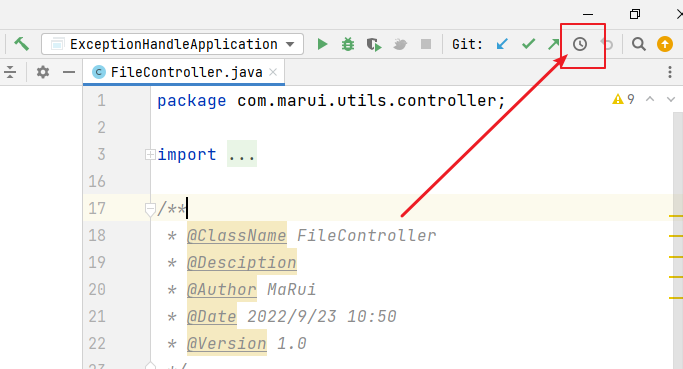Open project panel gear options
This screenshot has height=369, width=683.
point(43,72)
